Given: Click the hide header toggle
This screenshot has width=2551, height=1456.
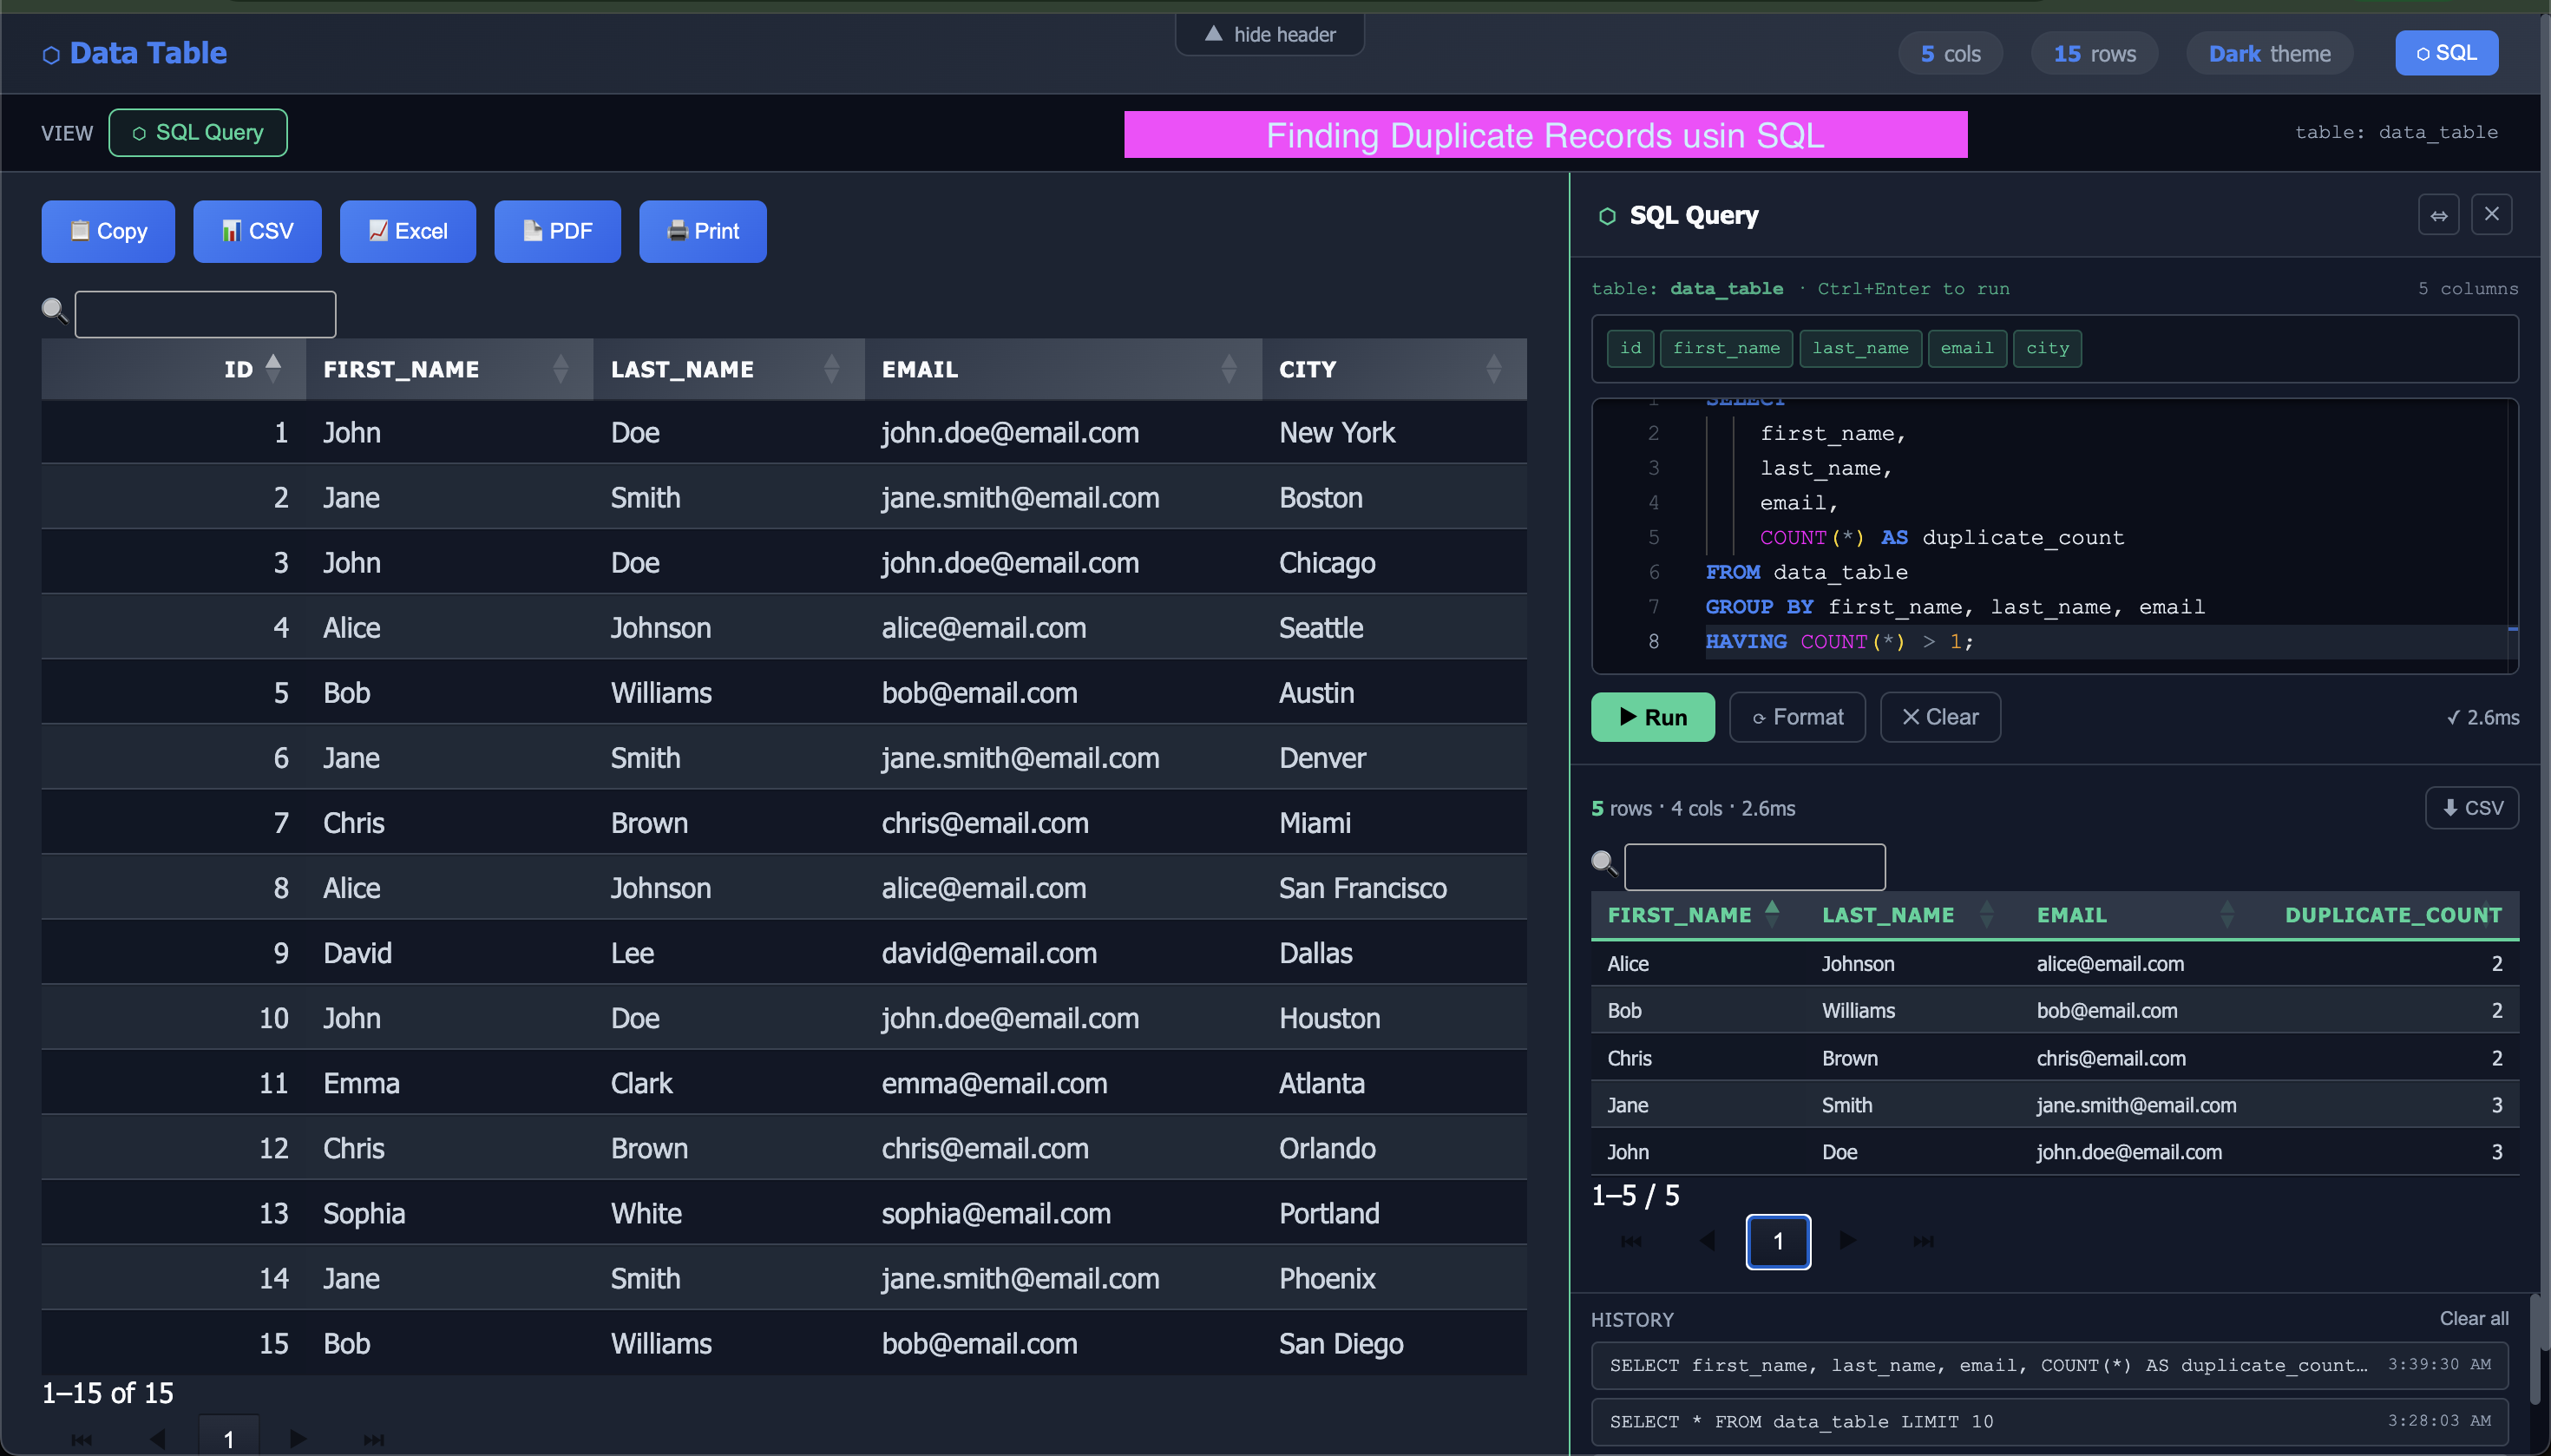Looking at the screenshot, I should pyautogui.click(x=1269, y=35).
